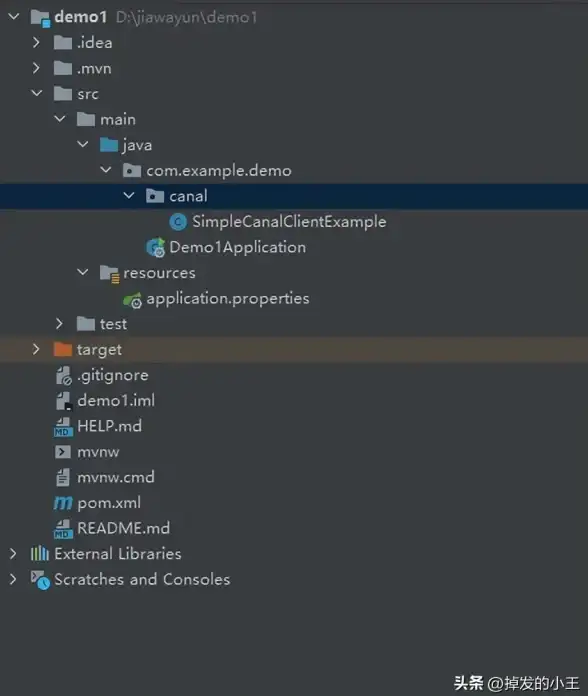Click the .gitignore file icon

click(63, 376)
